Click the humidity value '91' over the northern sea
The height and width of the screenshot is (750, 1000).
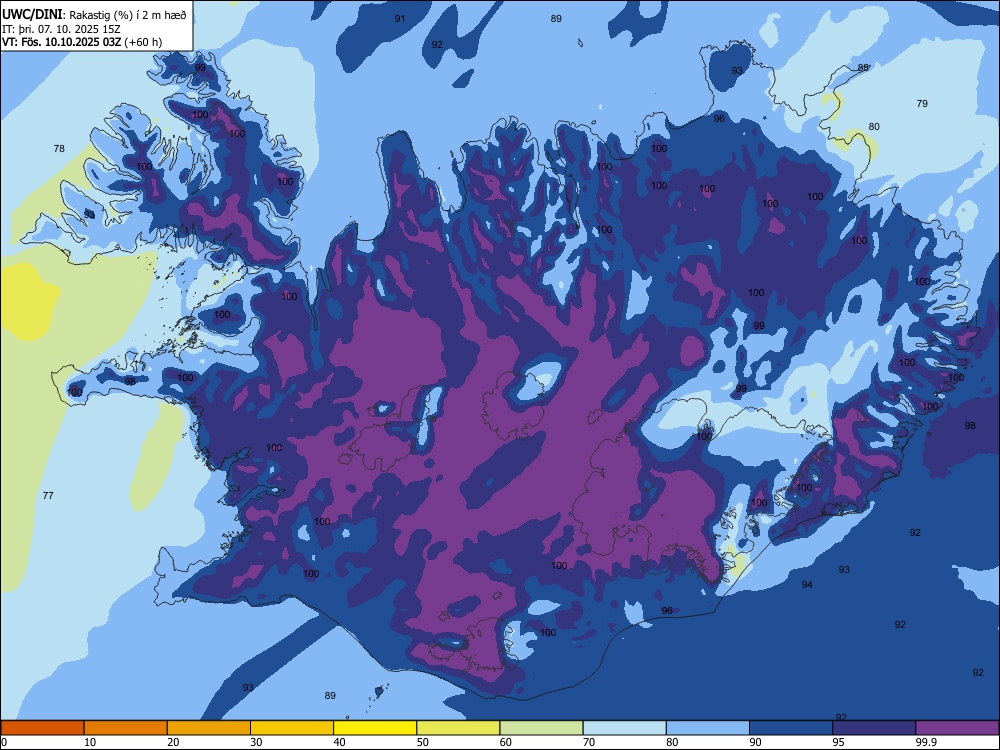point(400,18)
